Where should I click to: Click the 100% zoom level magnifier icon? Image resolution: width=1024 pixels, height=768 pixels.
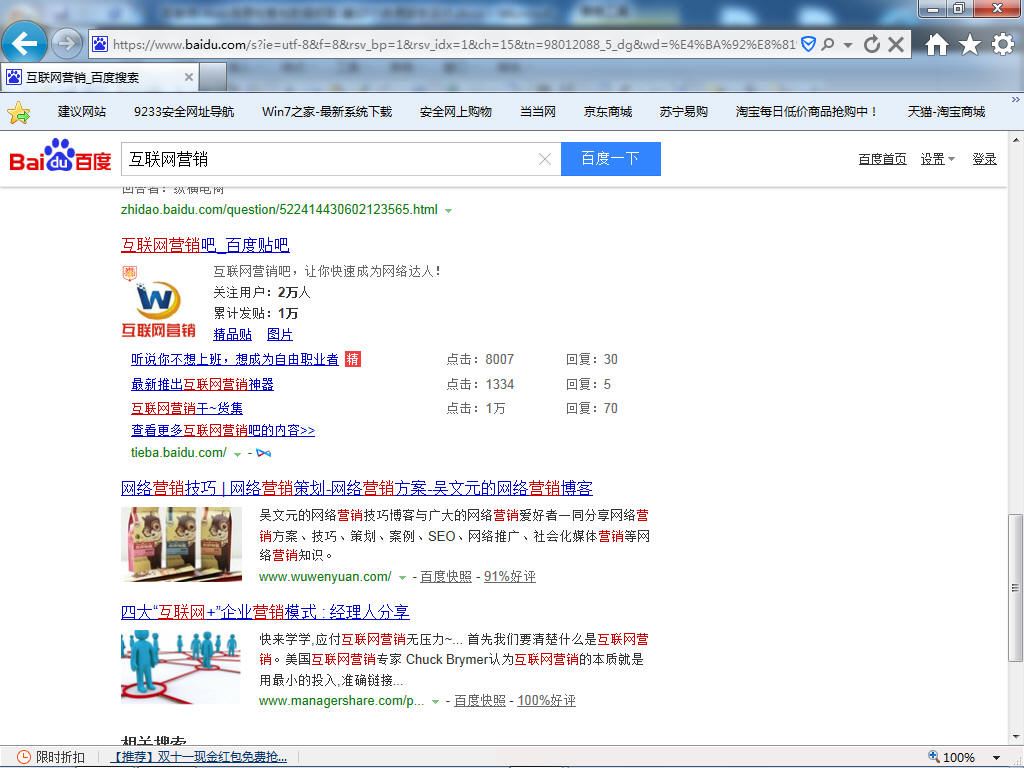[934, 756]
